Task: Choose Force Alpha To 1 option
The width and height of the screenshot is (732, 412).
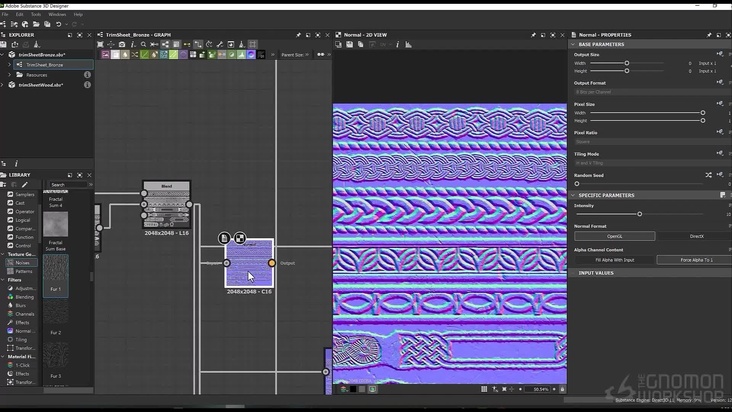Action: pyautogui.click(x=696, y=259)
